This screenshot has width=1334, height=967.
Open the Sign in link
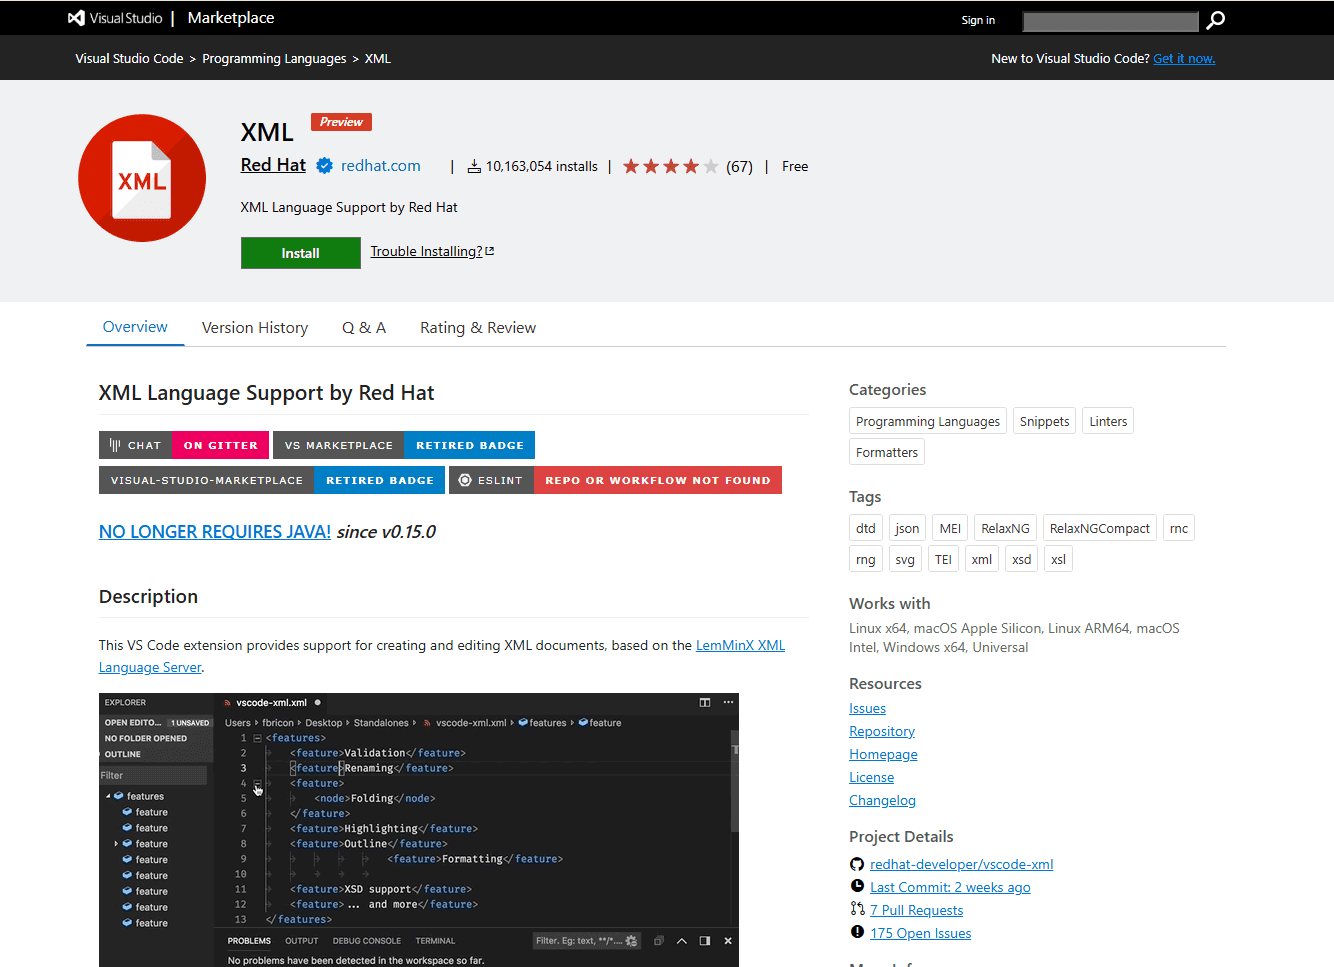coord(978,20)
